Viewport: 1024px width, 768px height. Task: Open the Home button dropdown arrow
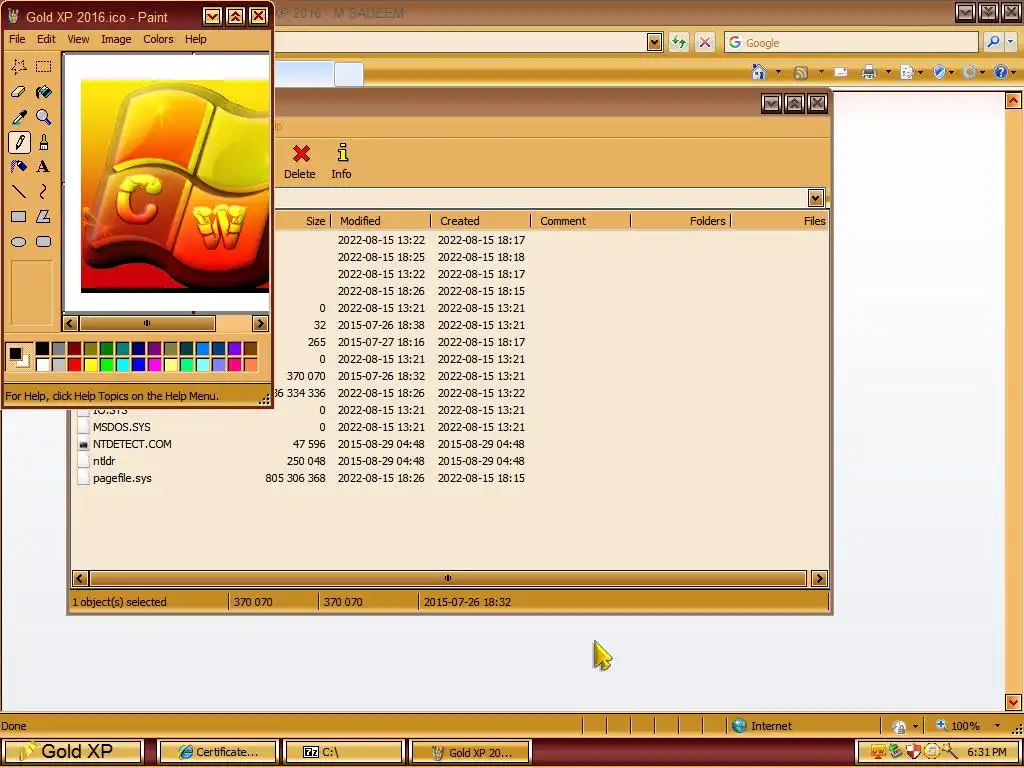778,72
